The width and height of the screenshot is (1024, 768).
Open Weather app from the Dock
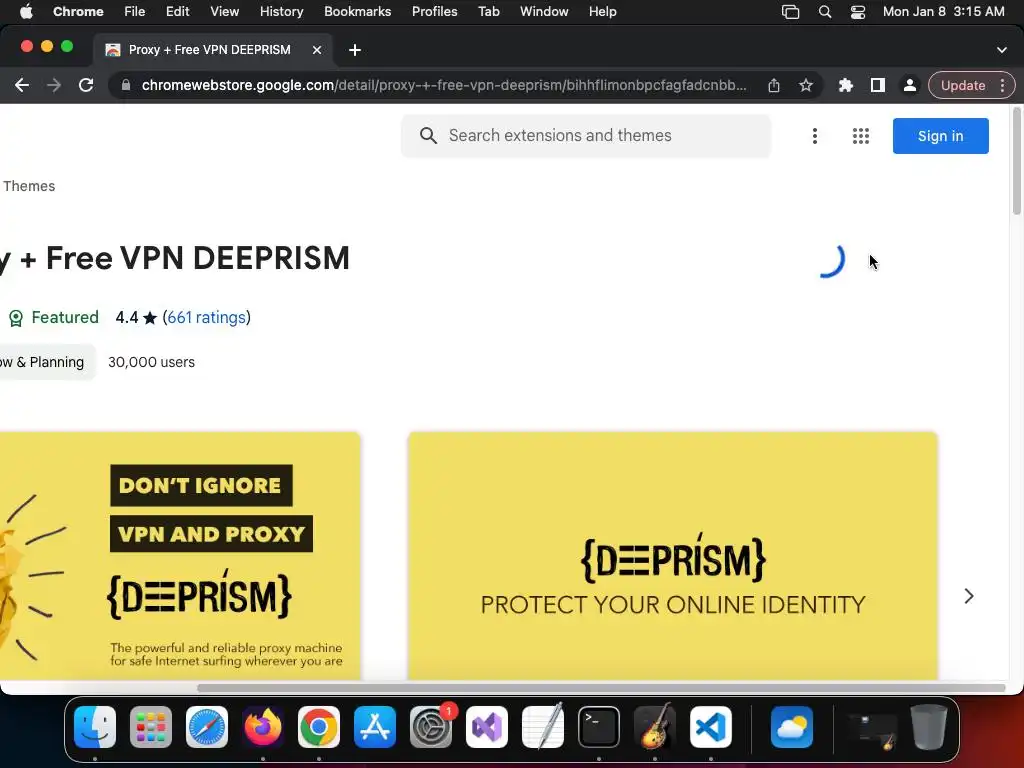coord(792,727)
